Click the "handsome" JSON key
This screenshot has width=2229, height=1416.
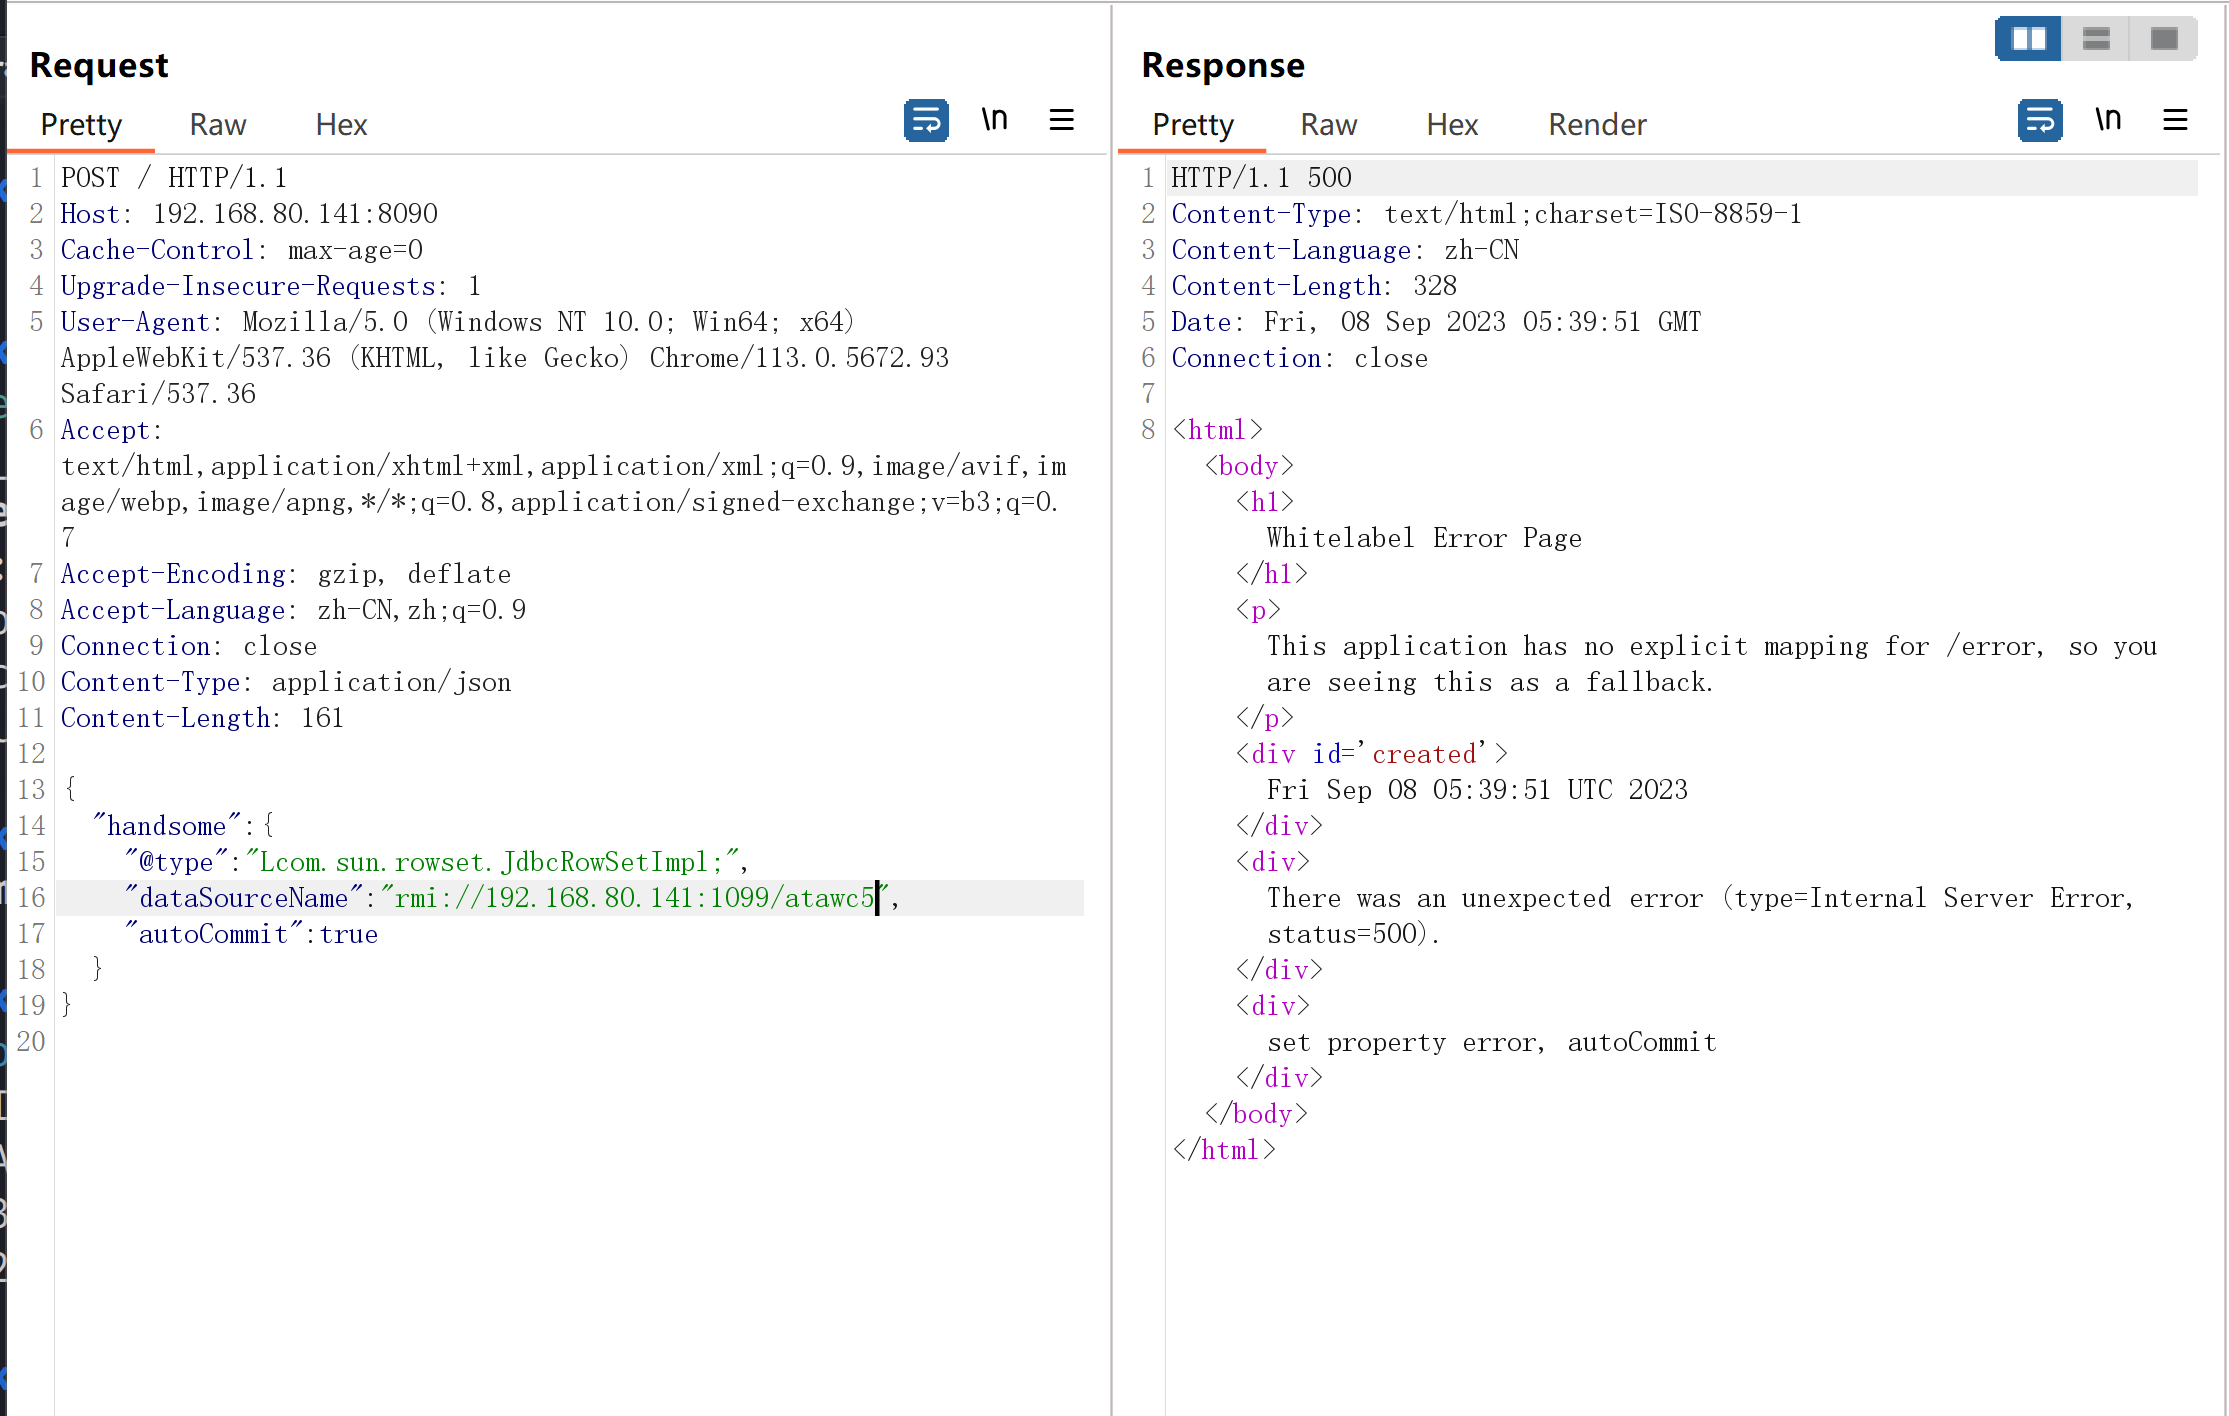[166, 826]
